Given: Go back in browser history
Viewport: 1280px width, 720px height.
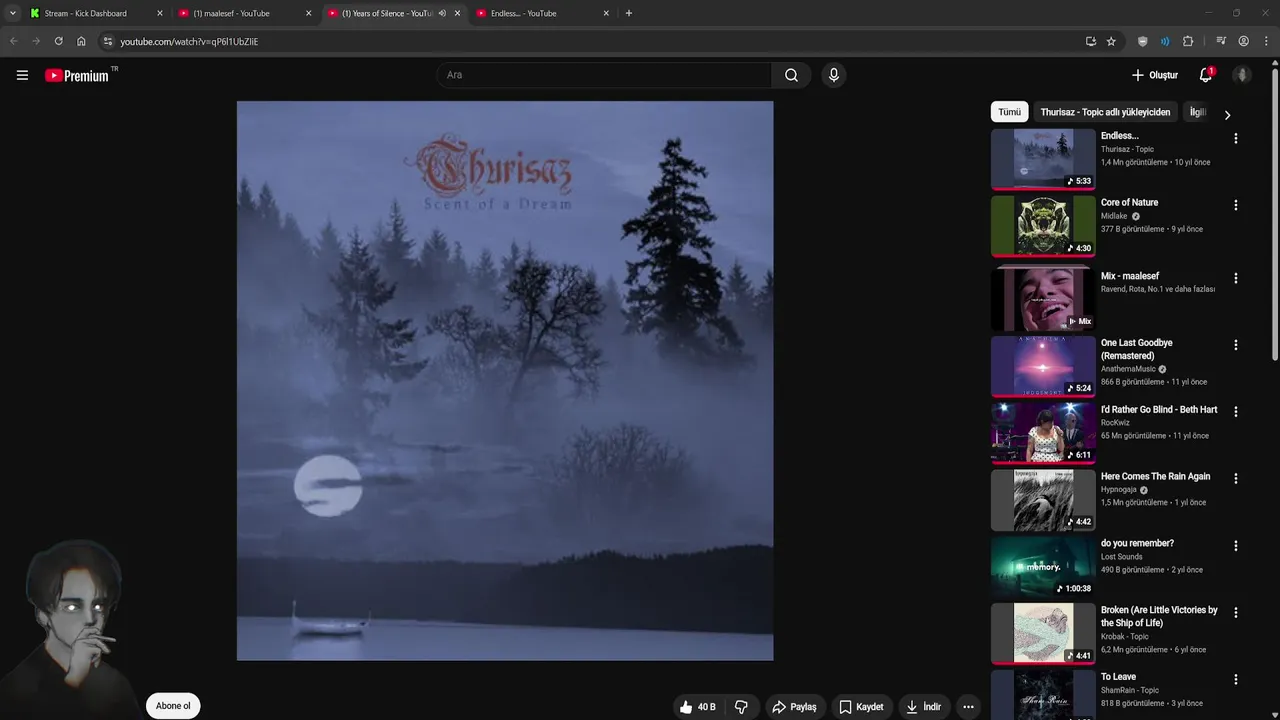Looking at the screenshot, I should pos(14,41).
